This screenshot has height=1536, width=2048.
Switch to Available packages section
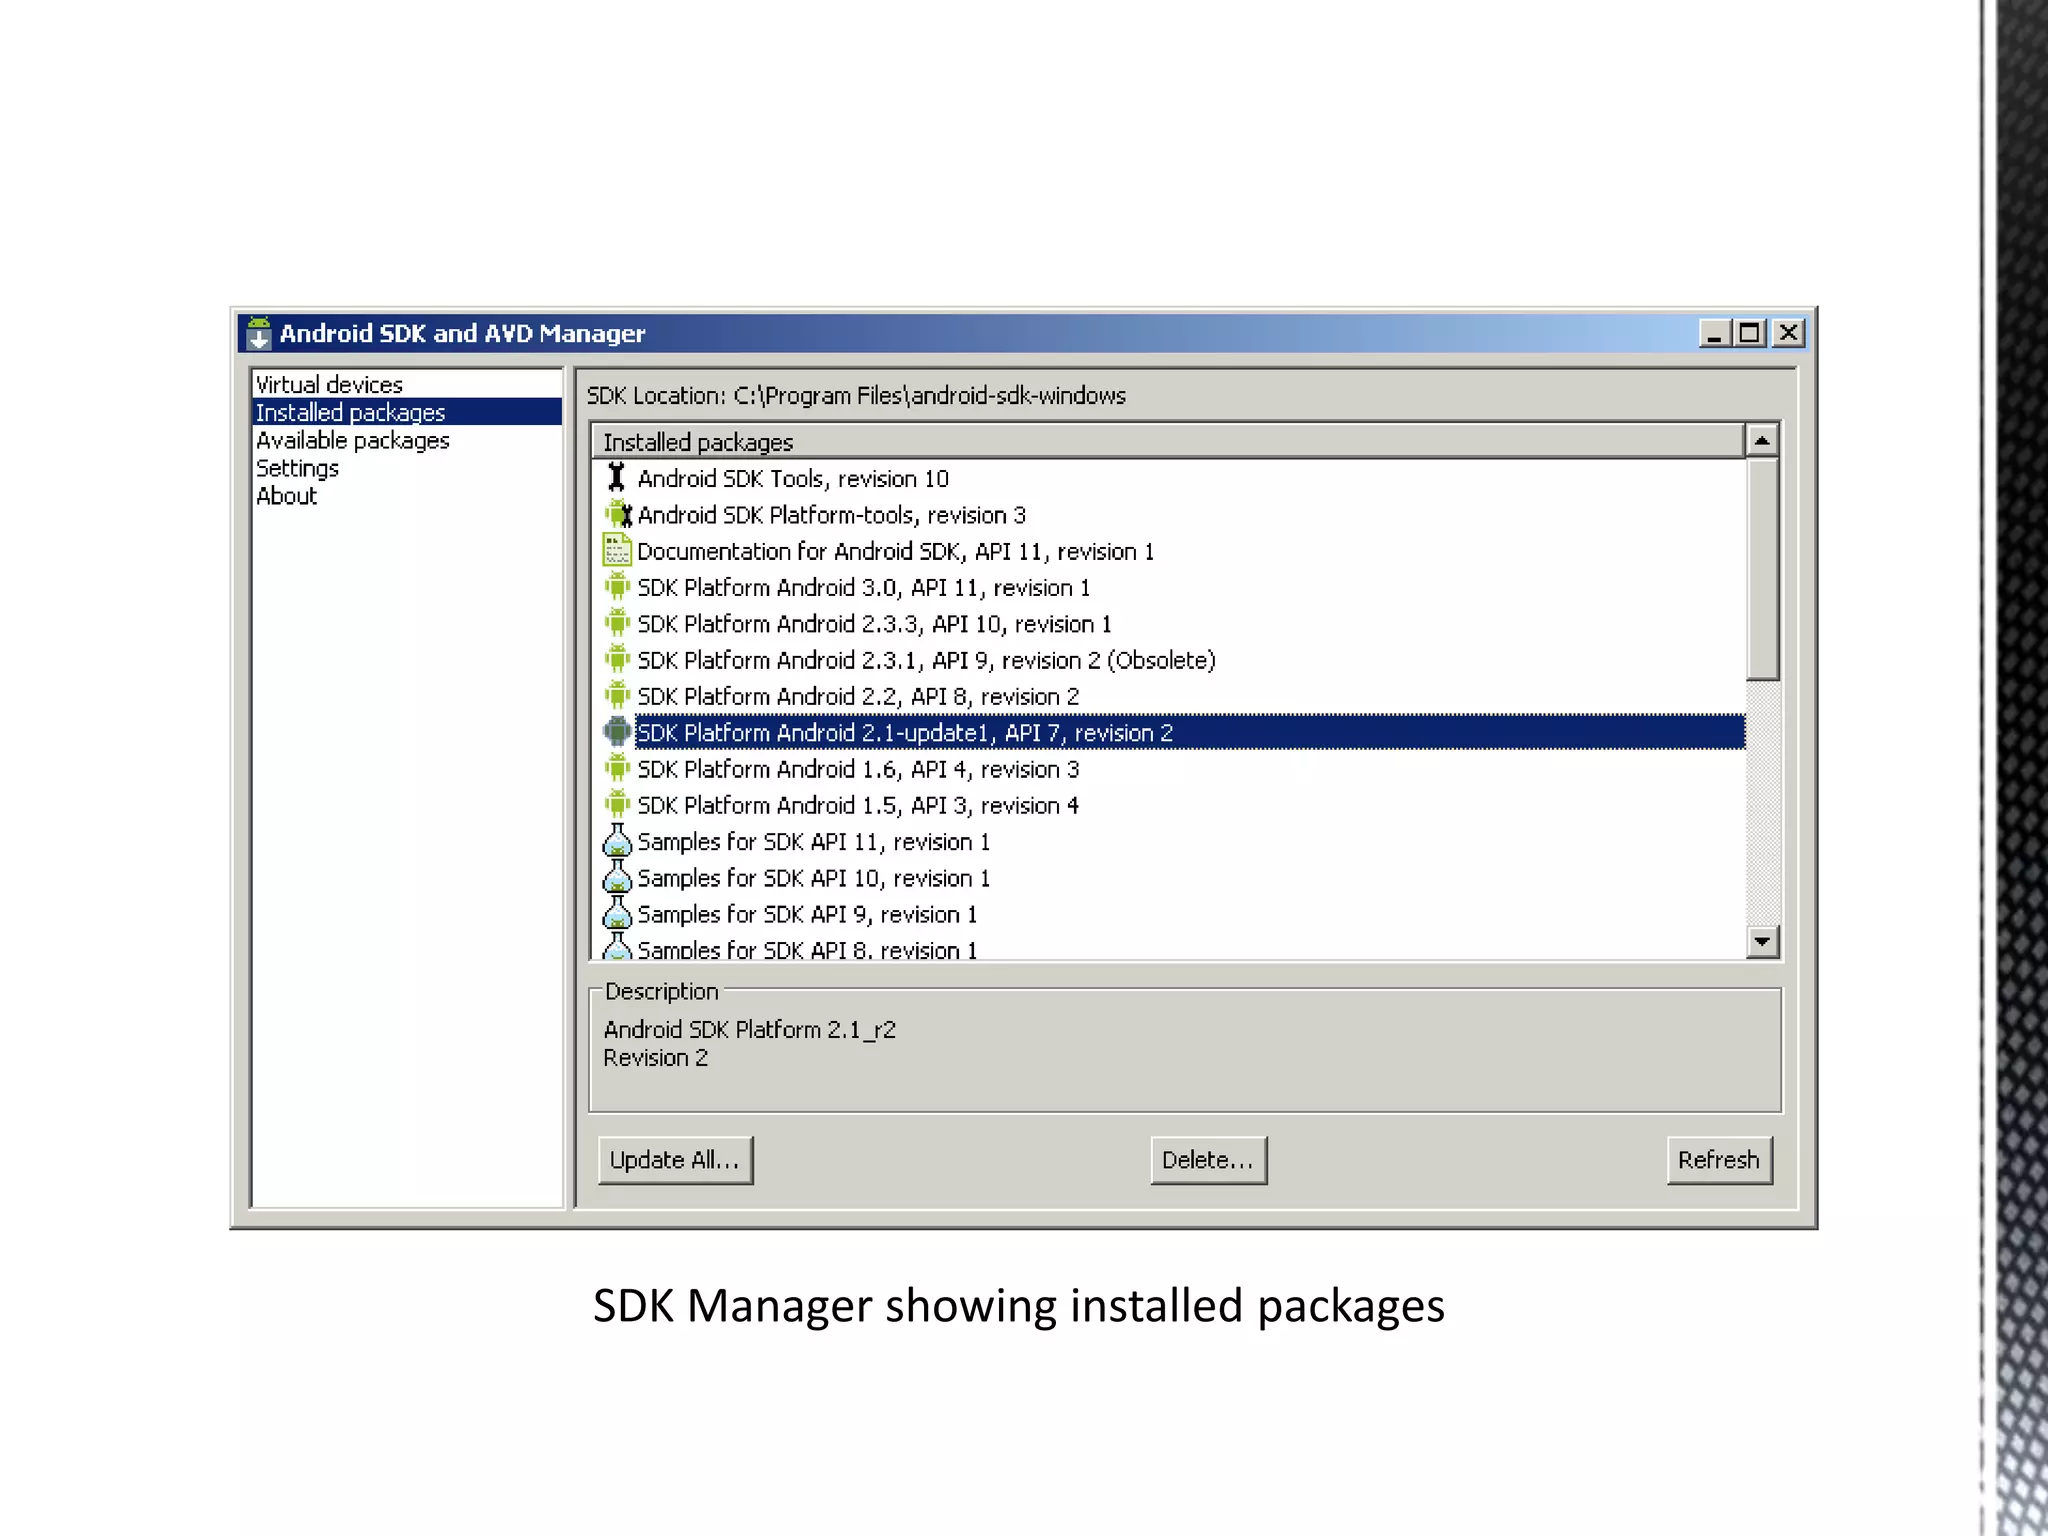point(352,440)
